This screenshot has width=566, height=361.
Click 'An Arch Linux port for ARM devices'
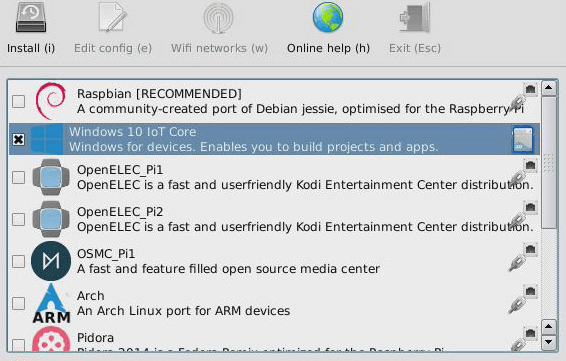[x=183, y=311]
